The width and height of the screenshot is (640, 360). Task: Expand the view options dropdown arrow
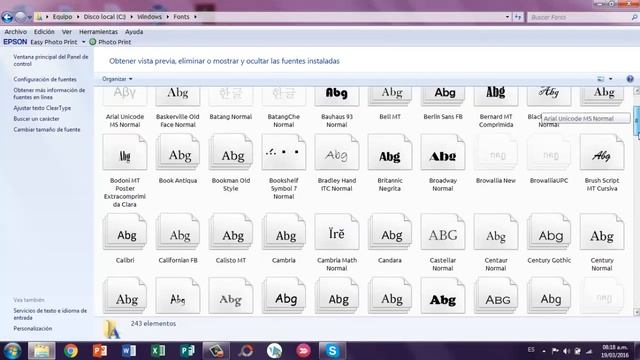[x=611, y=79]
